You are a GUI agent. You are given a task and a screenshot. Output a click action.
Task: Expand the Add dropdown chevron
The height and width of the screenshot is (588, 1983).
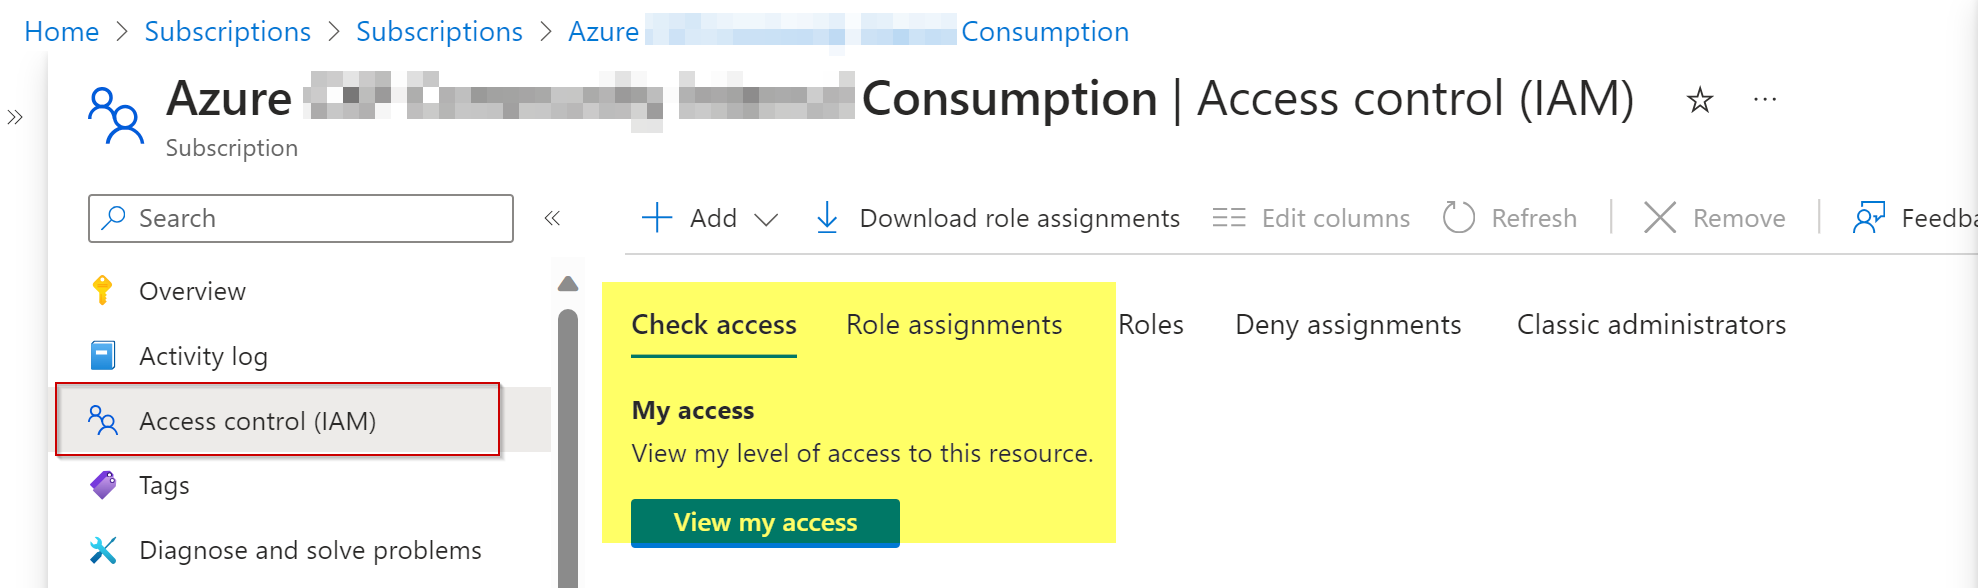[768, 219]
